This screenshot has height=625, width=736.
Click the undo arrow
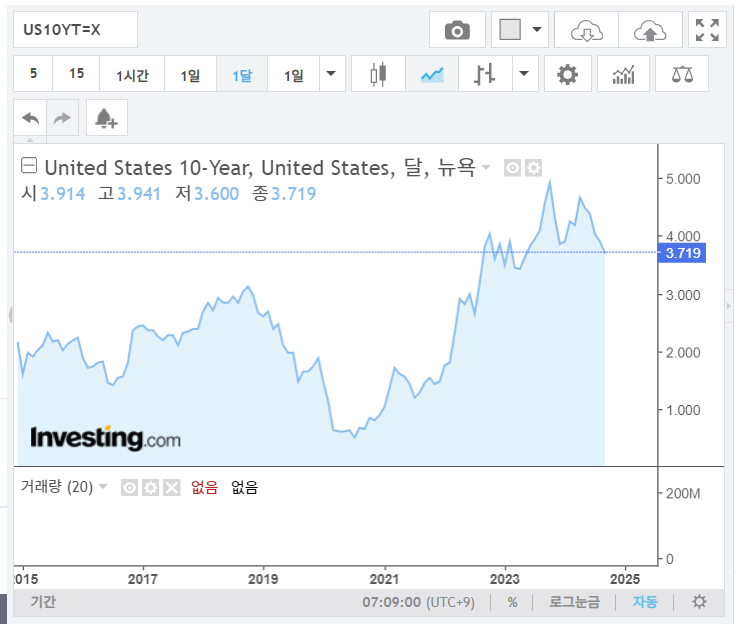click(x=31, y=118)
